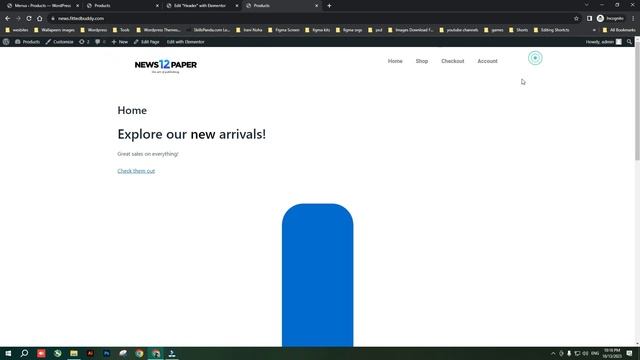640x360 pixels.
Task: Open the updates counter in admin bar
Action: 84,42
